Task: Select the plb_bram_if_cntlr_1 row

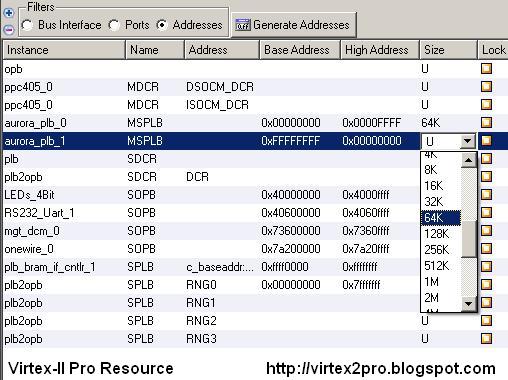Action: (255, 267)
